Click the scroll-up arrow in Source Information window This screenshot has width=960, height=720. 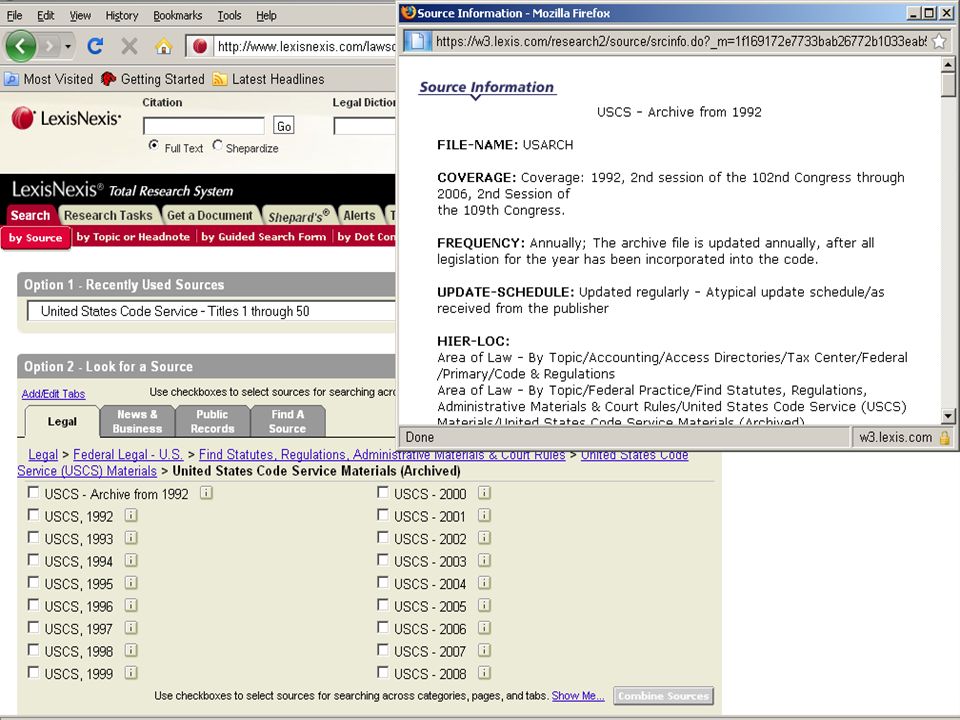(948, 64)
